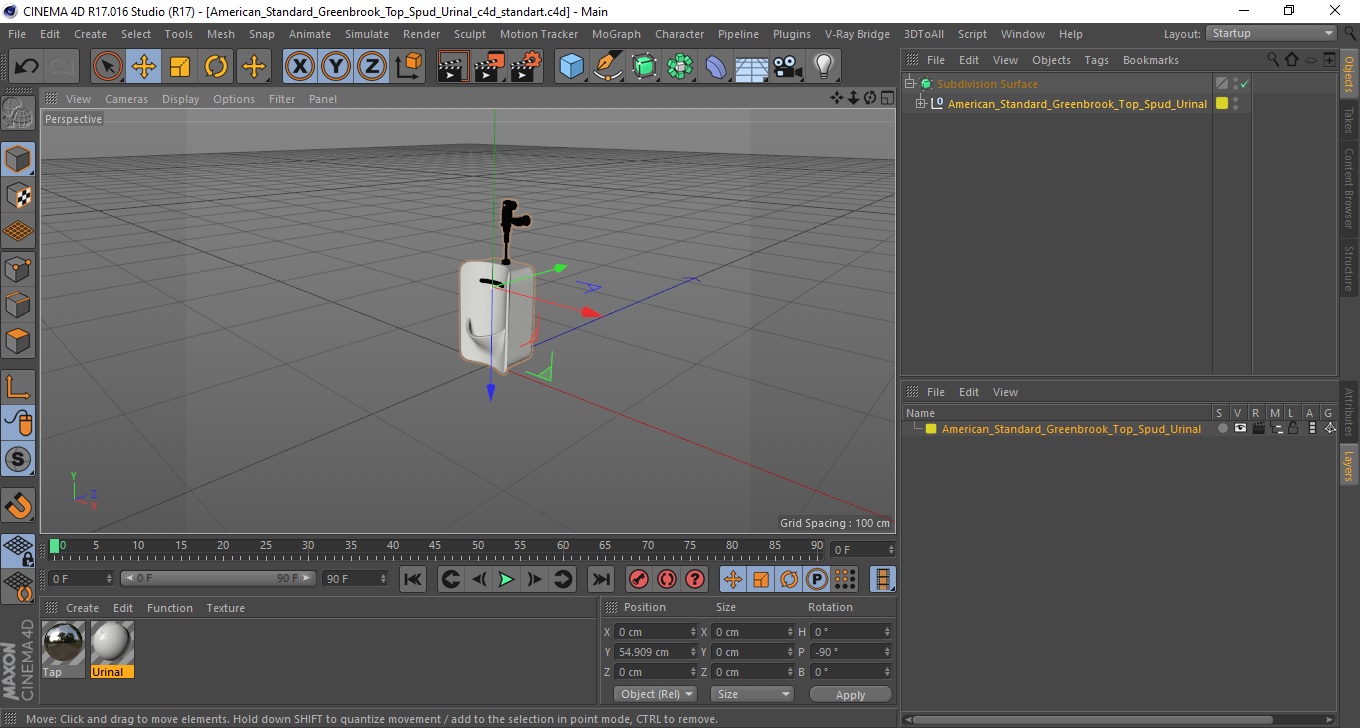The width and height of the screenshot is (1360, 728).
Task: Activate the Move tool
Action: click(144, 67)
